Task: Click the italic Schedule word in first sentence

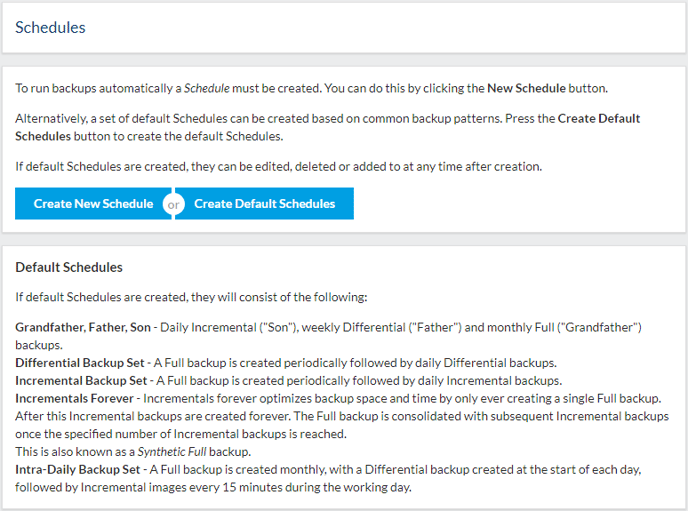Action: click(206, 88)
